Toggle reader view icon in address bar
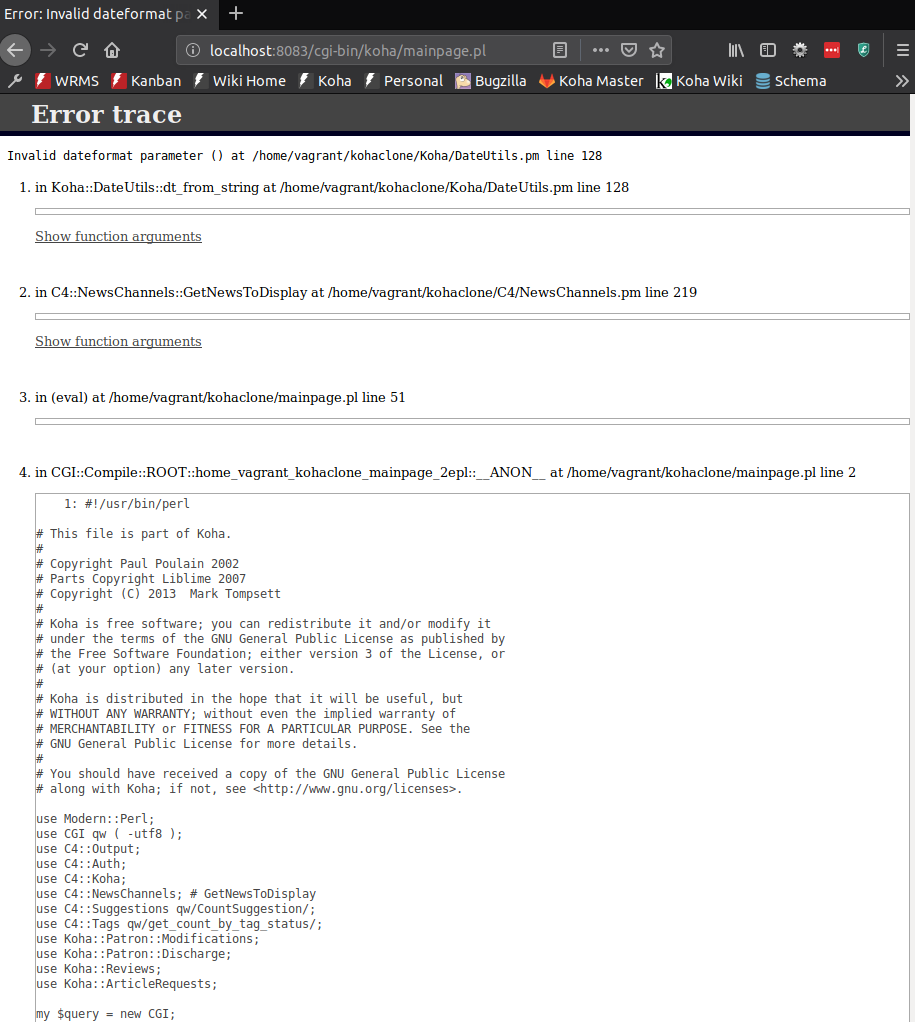Screen dimensions: 915x1022 tap(560, 50)
